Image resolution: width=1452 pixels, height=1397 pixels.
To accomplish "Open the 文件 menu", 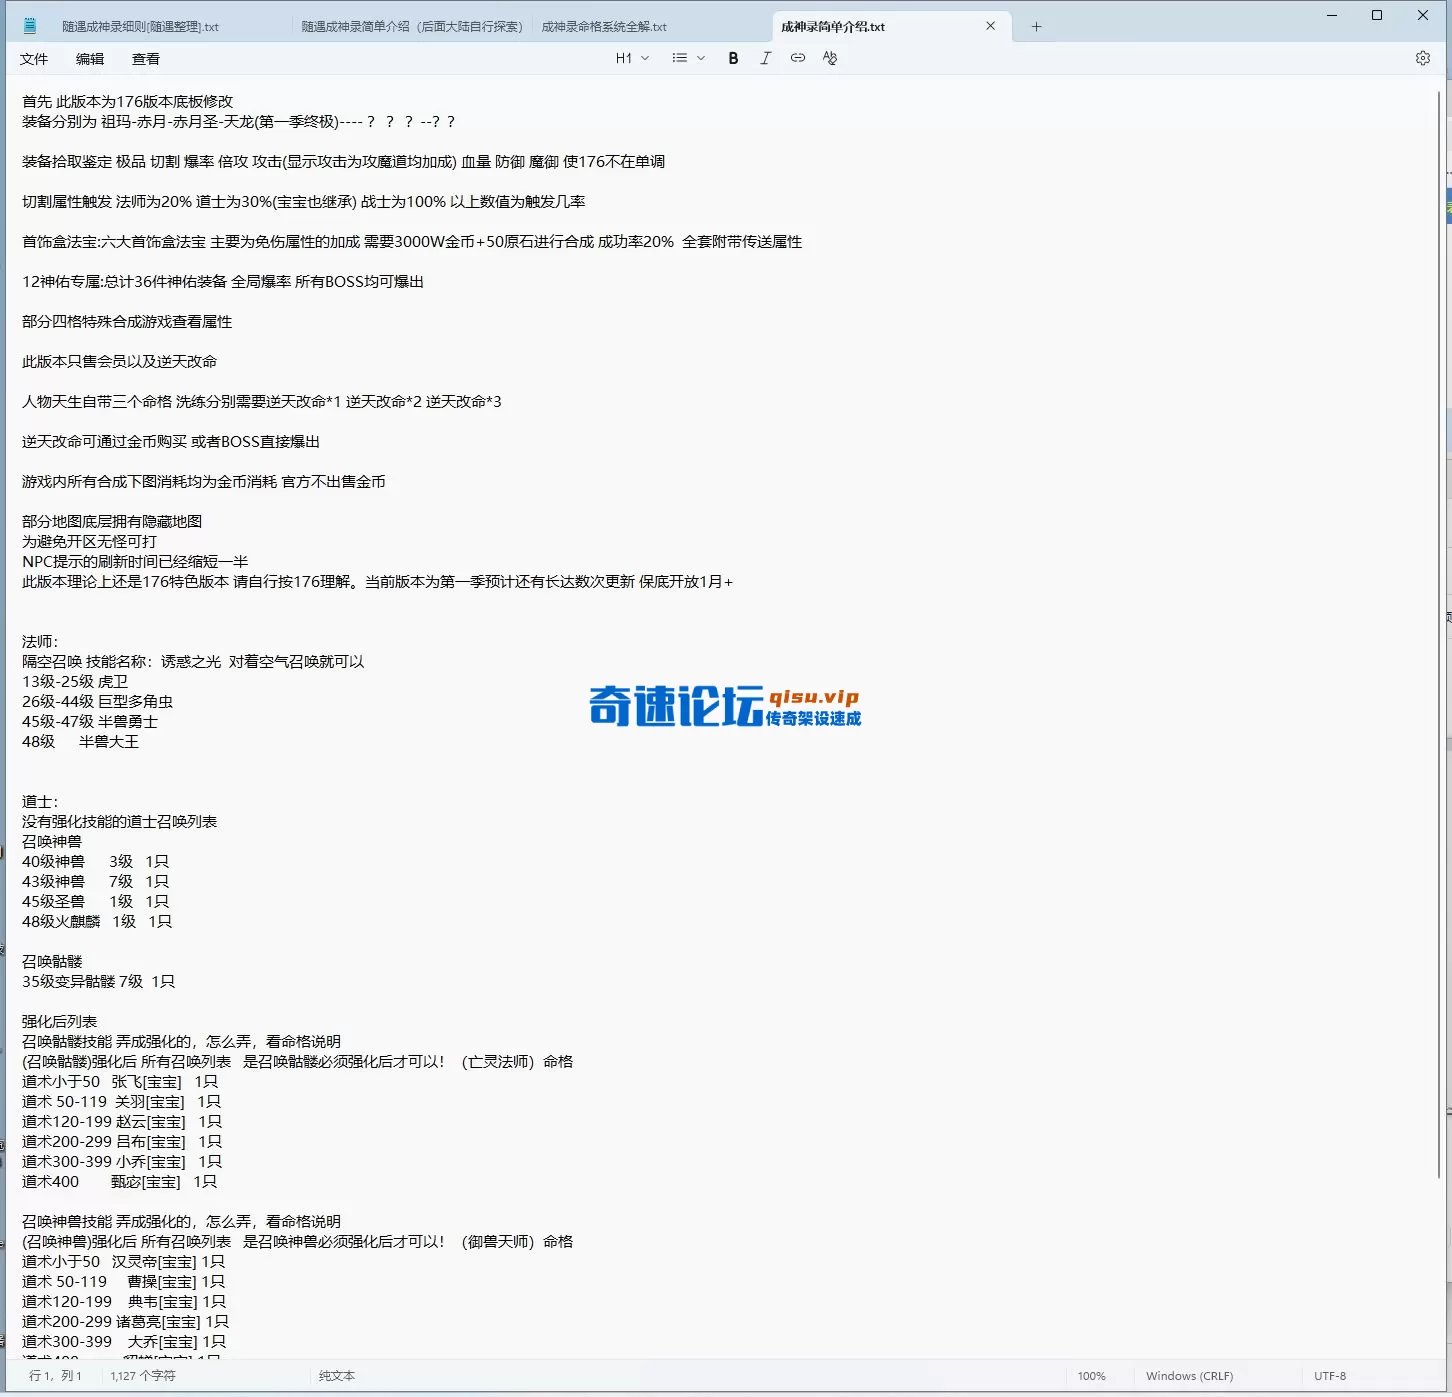I will [34, 58].
